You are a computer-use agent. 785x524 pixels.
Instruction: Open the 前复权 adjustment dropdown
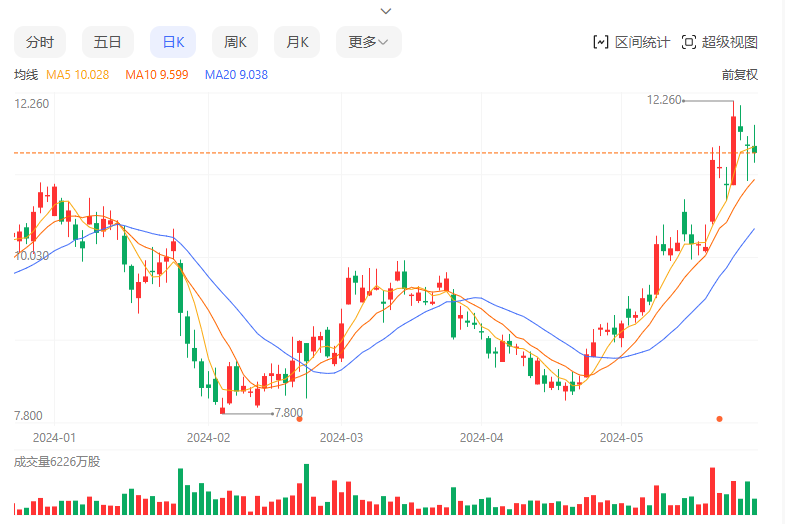[x=739, y=75]
